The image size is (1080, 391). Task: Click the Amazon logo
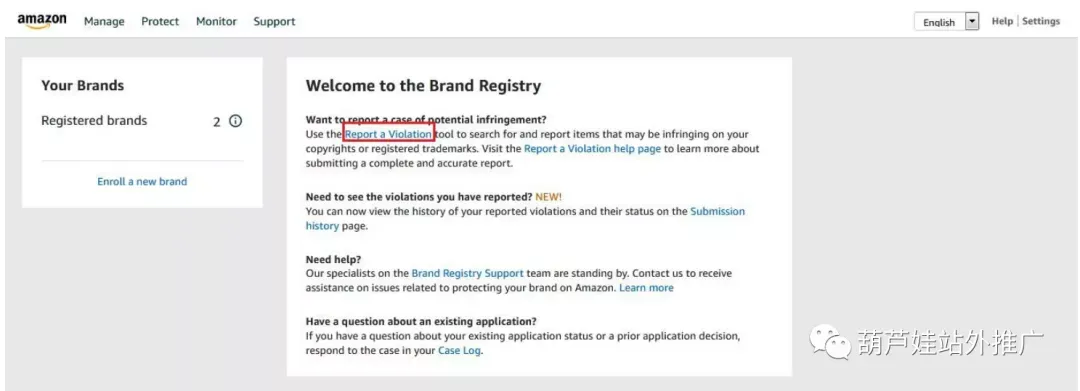click(x=42, y=21)
